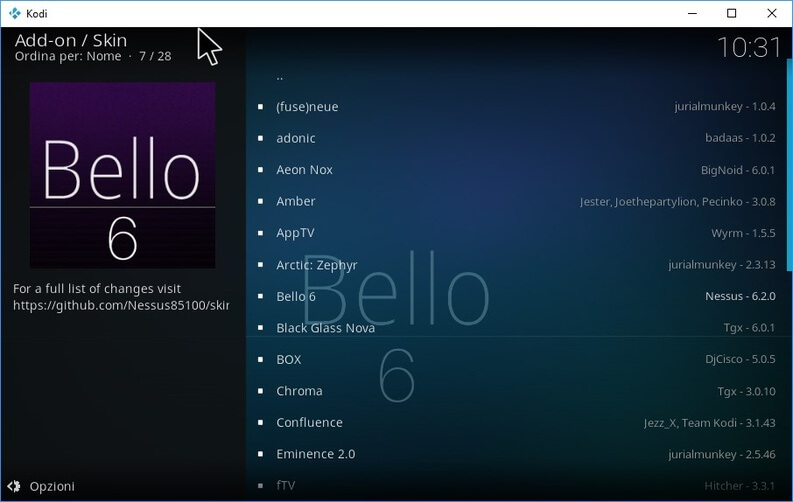Click the Add-on / Skin heading
793x502 pixels.
click(71, 40)
